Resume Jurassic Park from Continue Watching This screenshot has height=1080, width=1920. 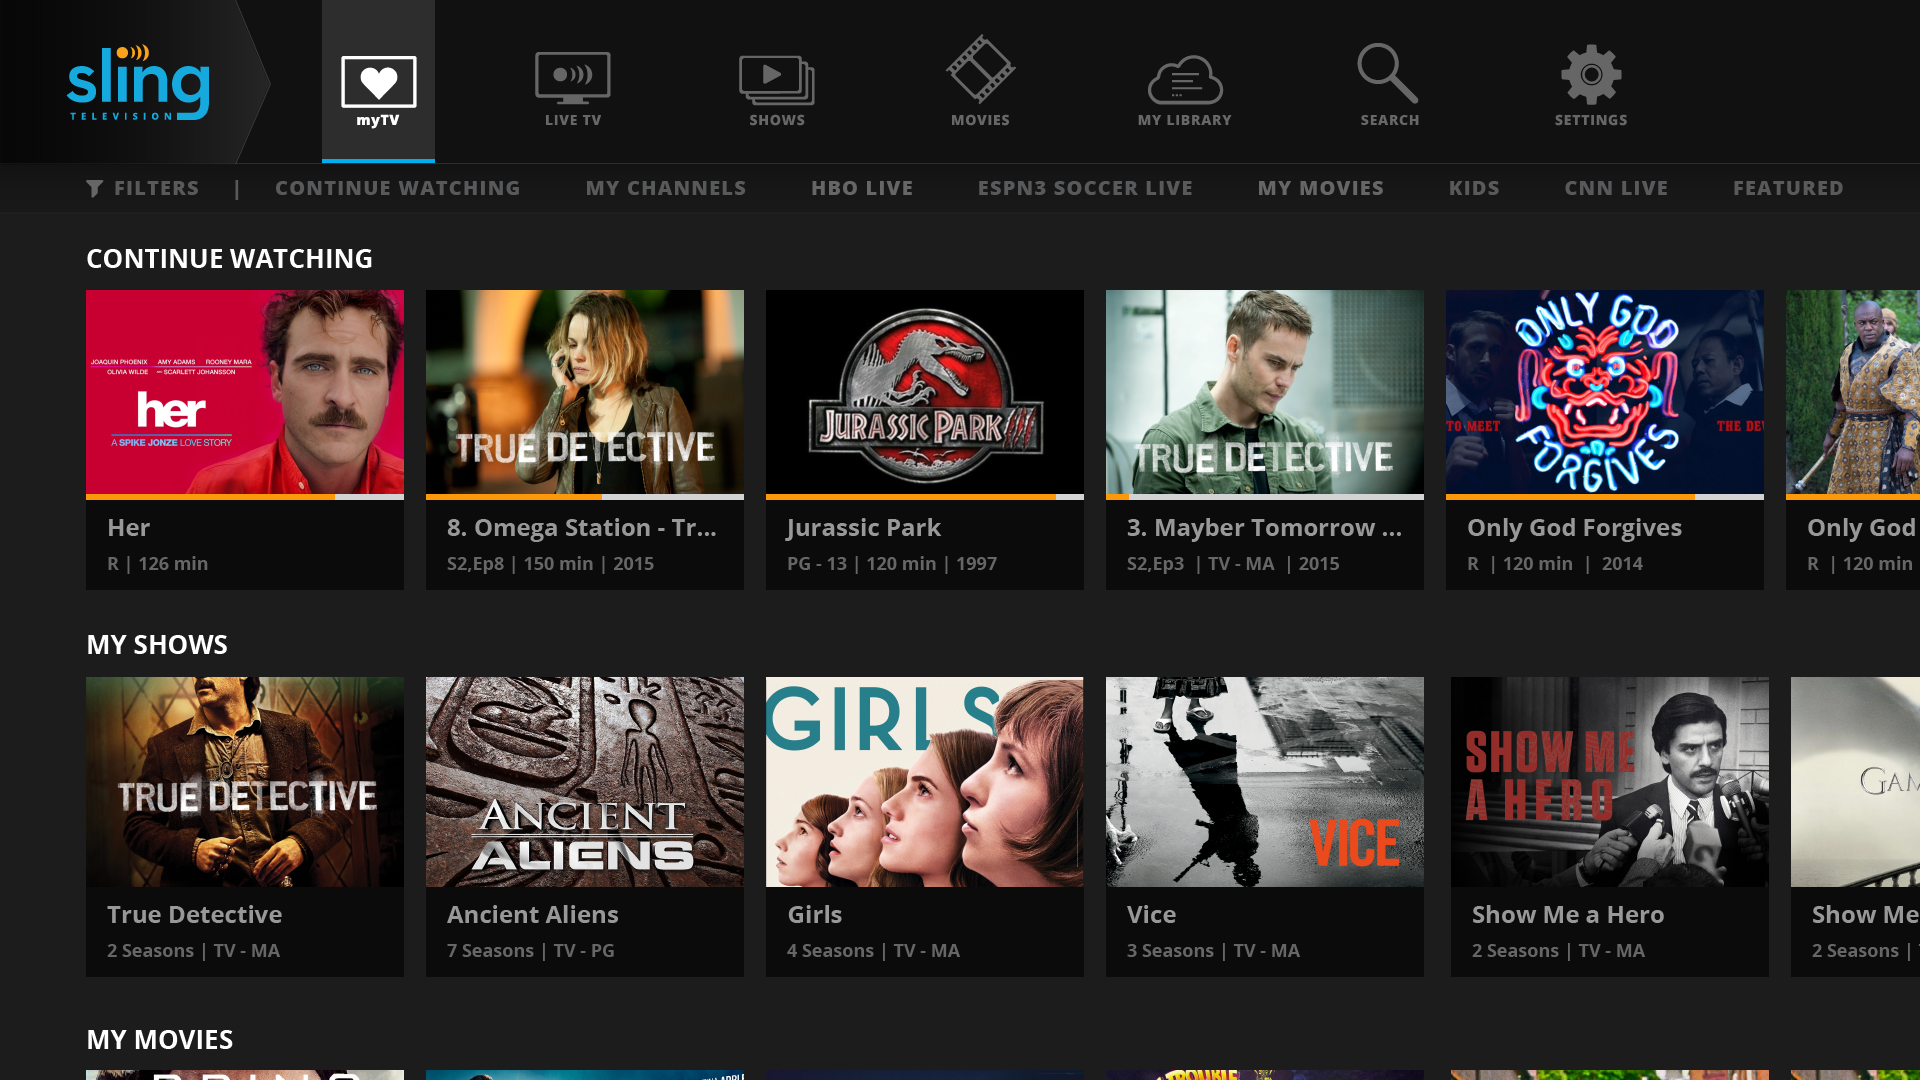[924, 393]
